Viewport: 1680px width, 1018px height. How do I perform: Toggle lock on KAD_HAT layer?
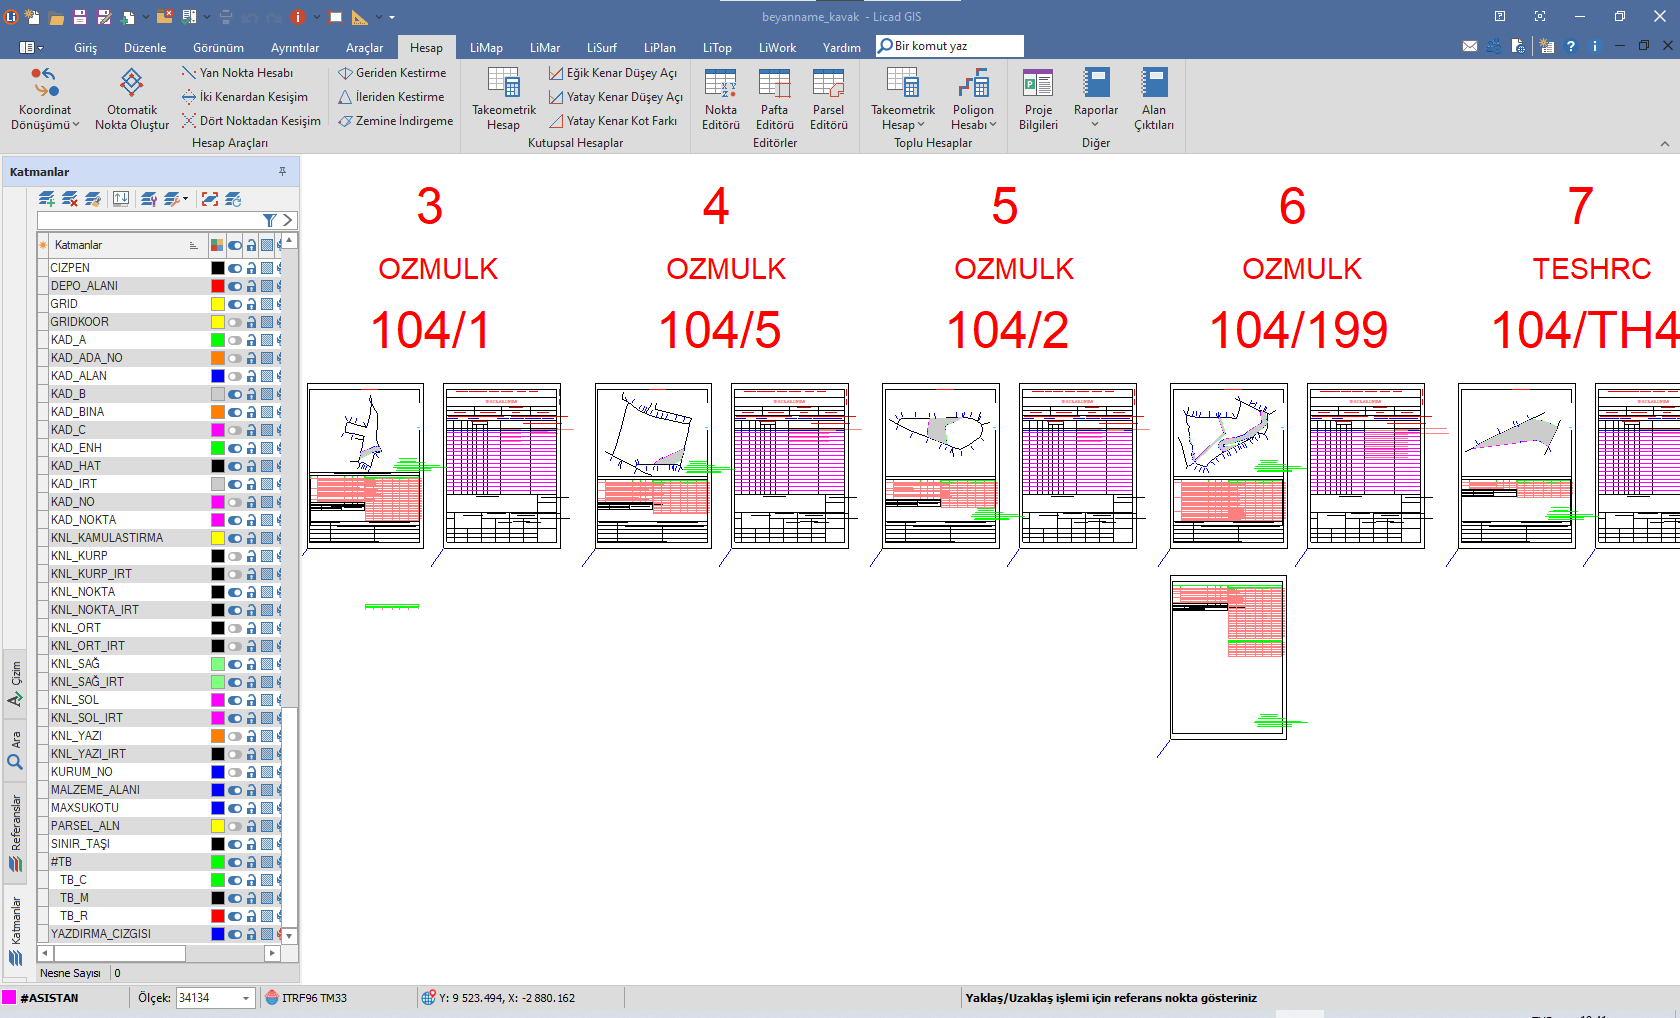(x=252, y=466)
